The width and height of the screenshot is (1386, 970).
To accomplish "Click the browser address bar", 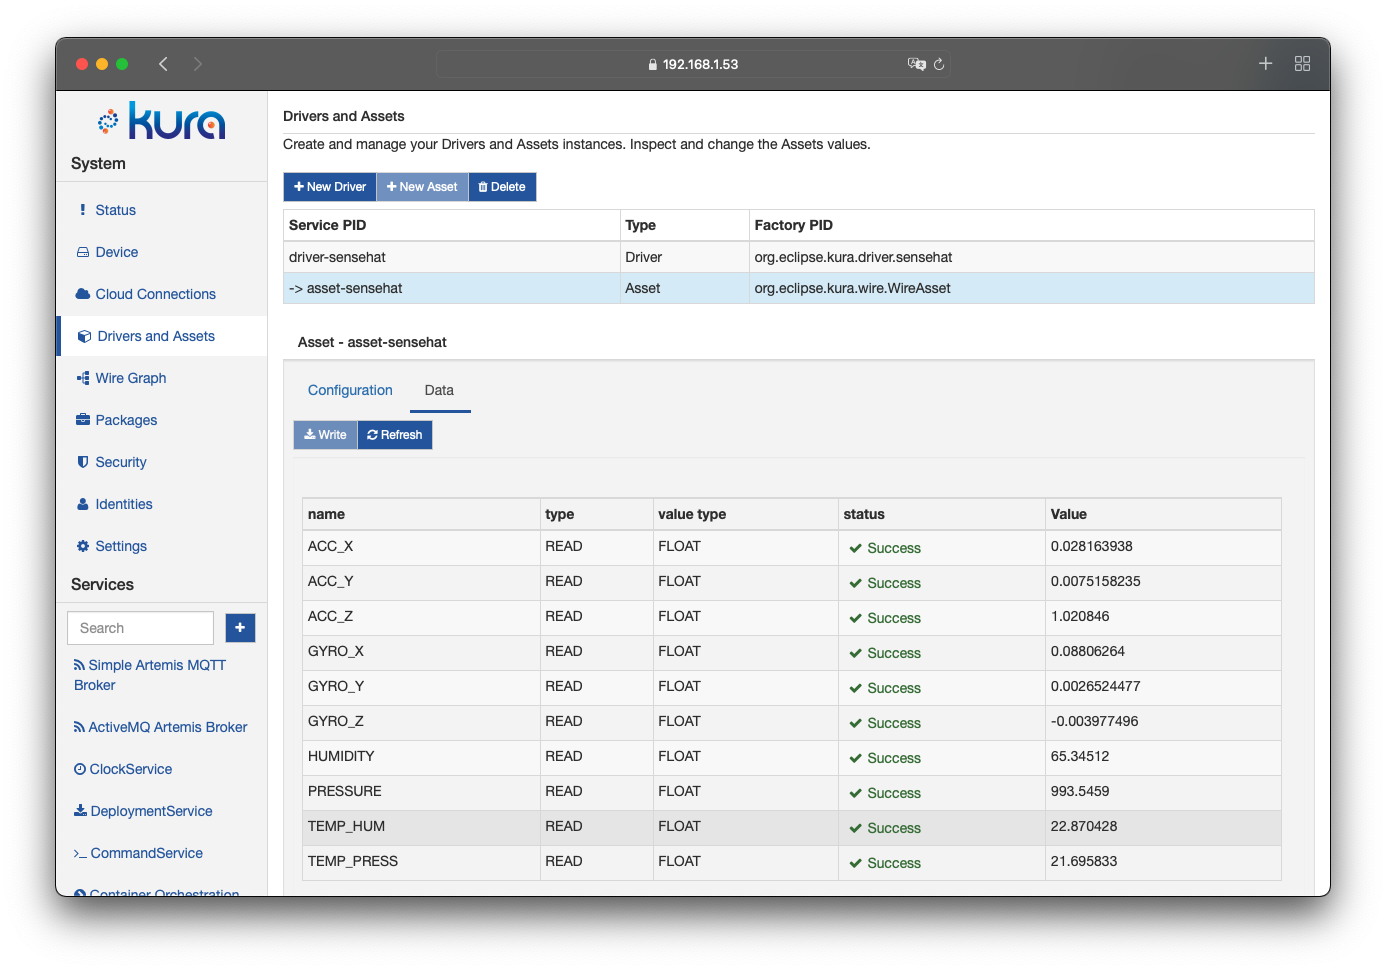I will click(693, 64).
